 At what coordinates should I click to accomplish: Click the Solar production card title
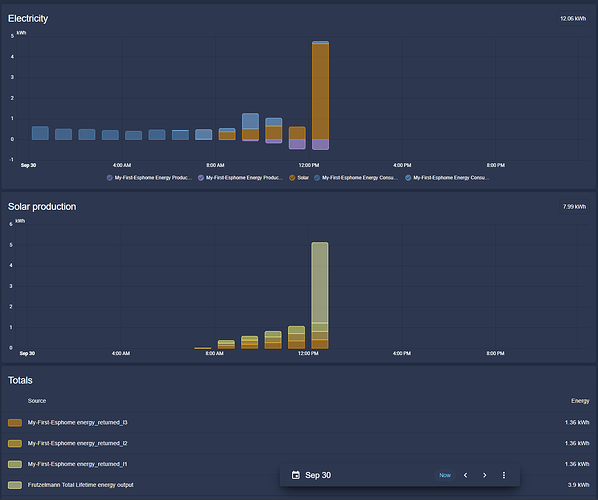pyautogui.click(x=42, y=207)
